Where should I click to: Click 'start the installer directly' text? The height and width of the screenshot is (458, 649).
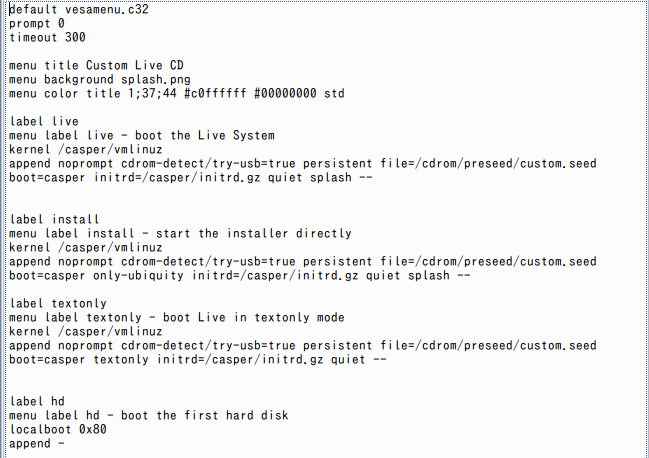(x=254, y=233)
